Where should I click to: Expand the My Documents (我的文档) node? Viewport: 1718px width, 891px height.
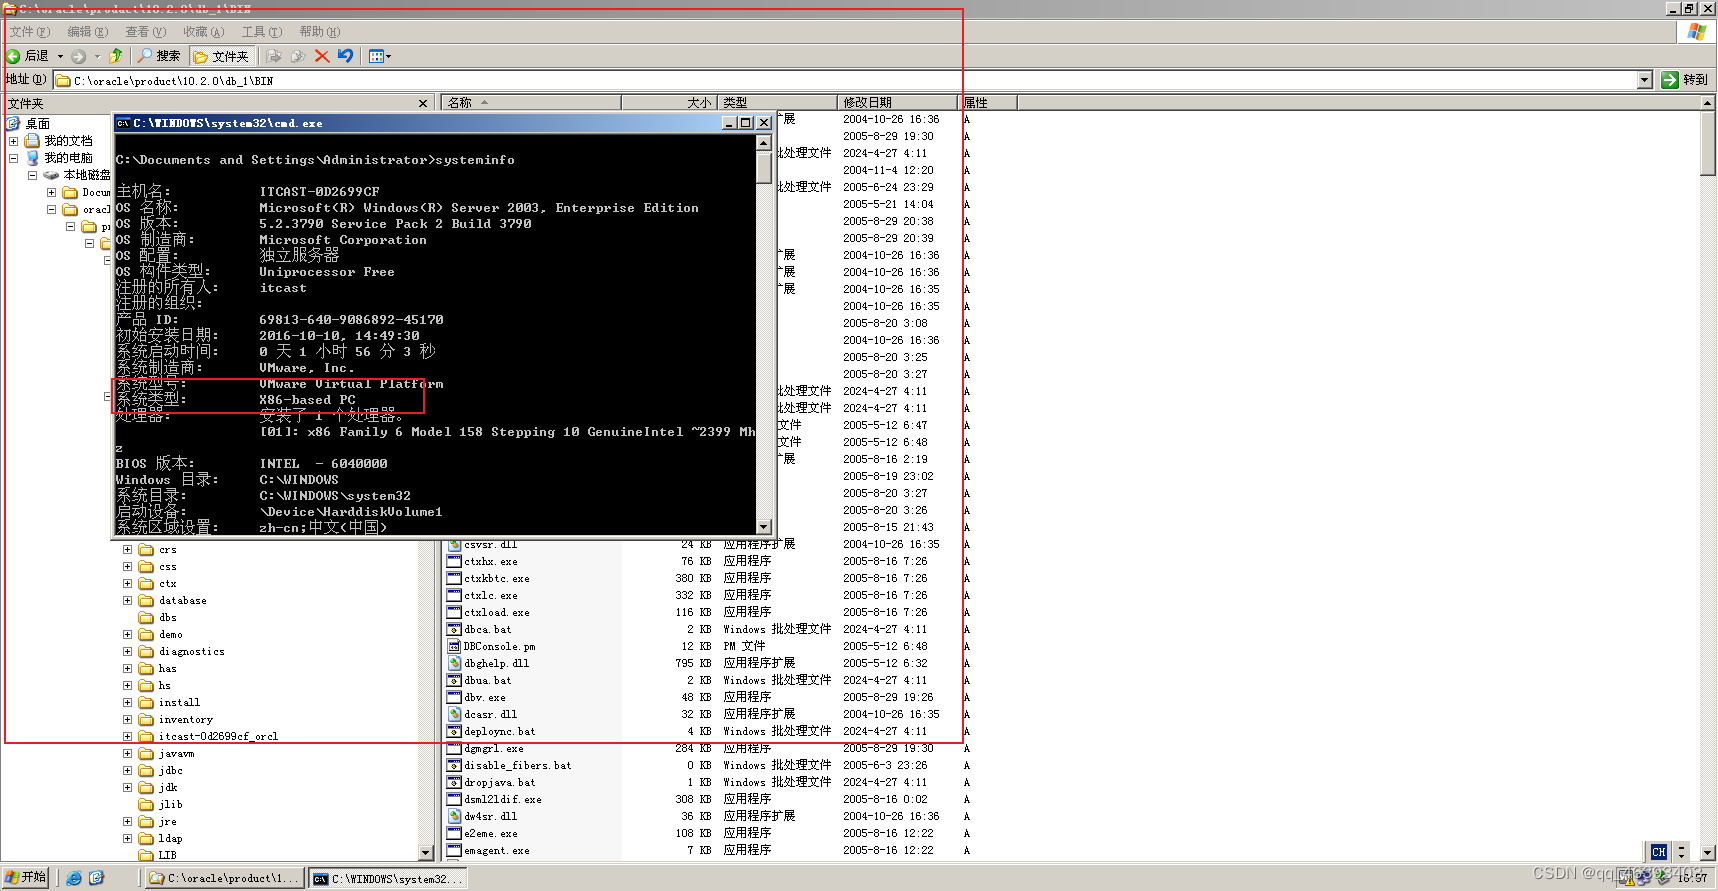(x=13, y=141)
